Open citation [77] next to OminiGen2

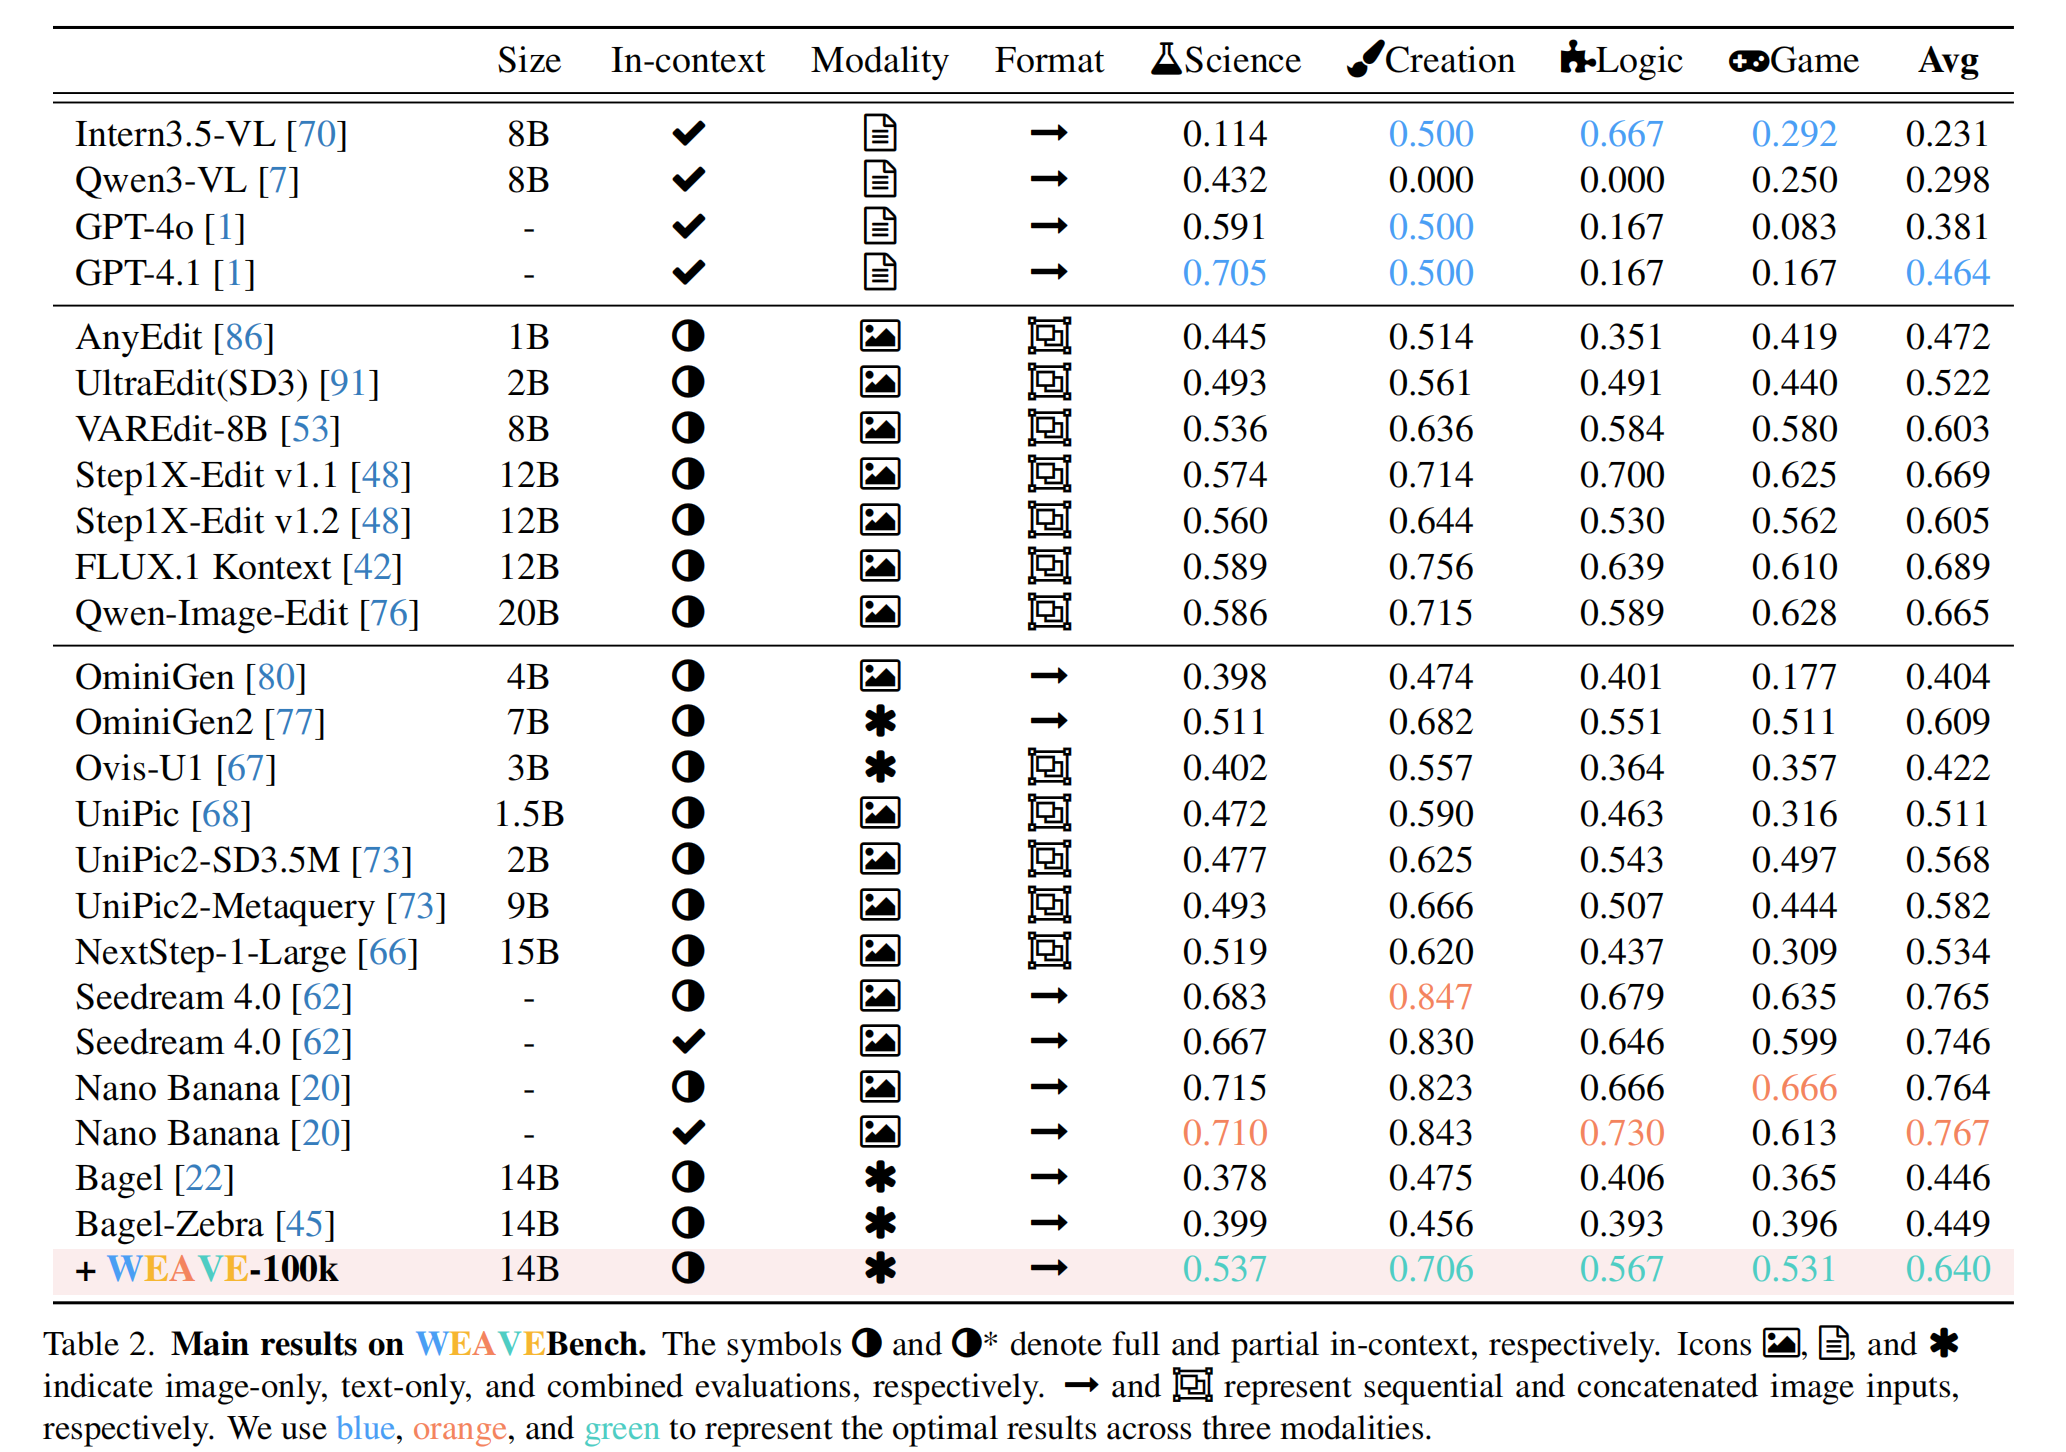coord(295,722)
